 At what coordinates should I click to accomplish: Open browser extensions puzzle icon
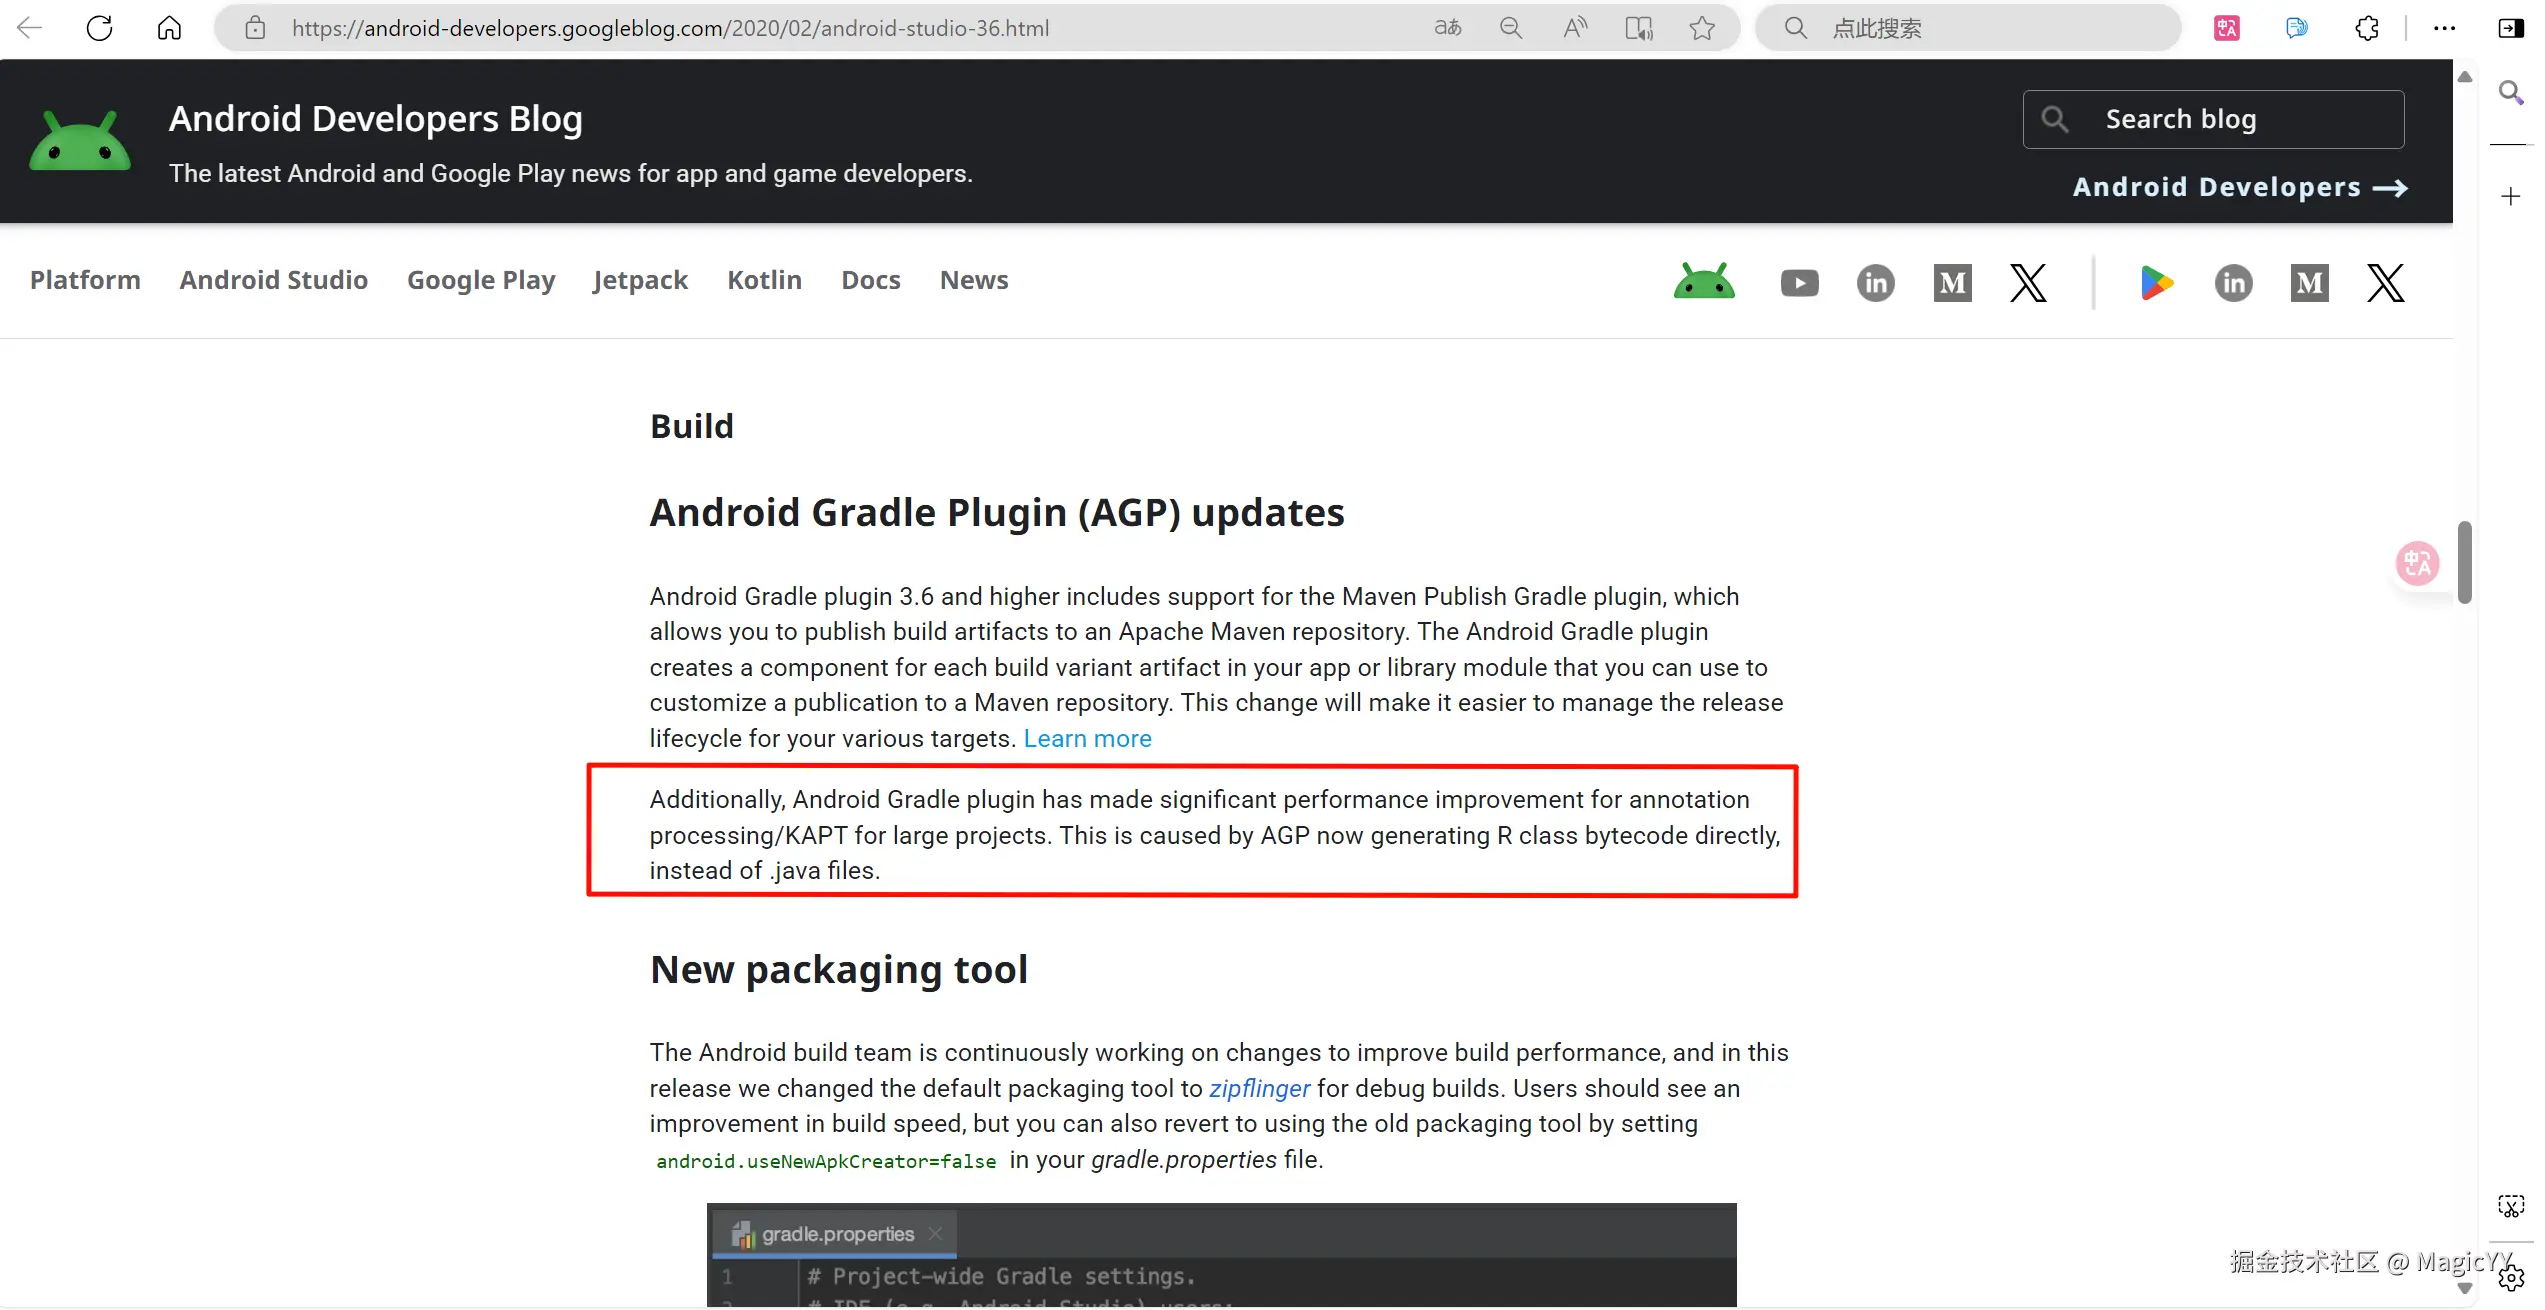(x=2367, y=28)
